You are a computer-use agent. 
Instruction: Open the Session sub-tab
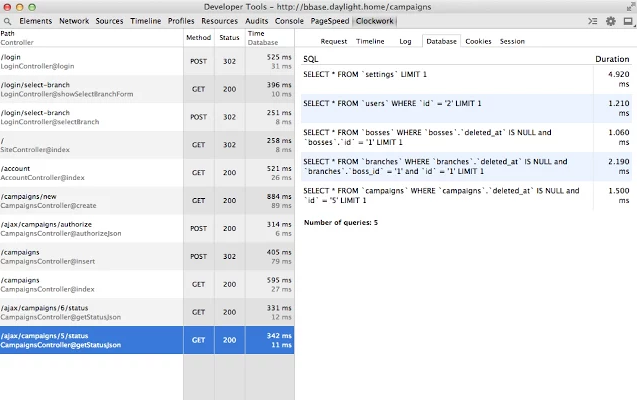coord(512,41)
